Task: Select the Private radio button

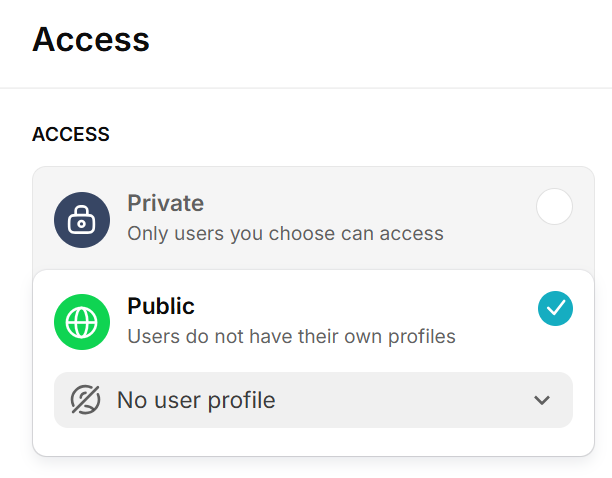Action: point(554,207)
